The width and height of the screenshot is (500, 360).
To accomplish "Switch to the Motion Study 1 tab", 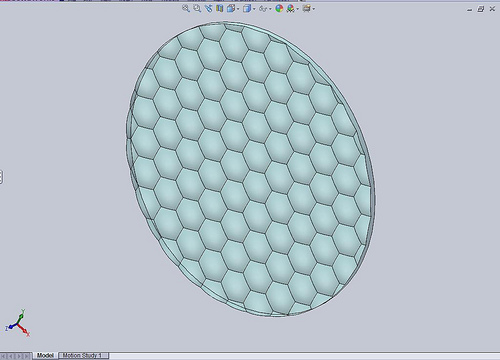I will (83, 355).
